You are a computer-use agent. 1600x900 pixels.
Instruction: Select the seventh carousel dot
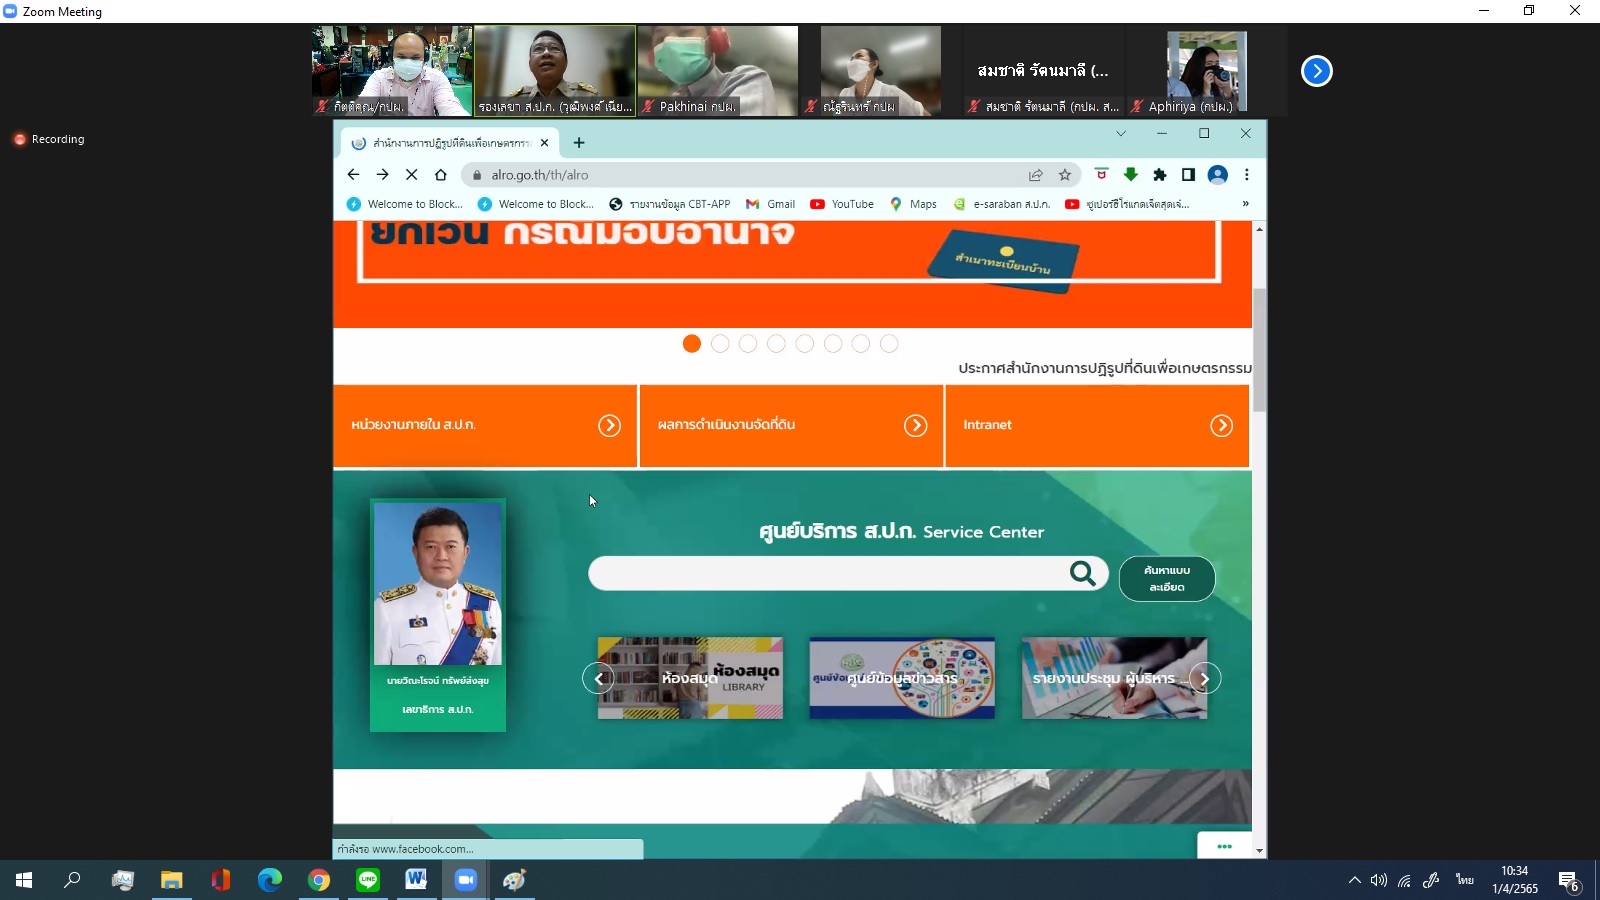pos(861,344)
